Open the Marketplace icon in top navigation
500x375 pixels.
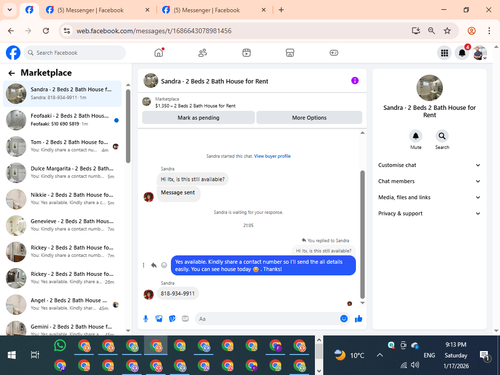point(290,53)
